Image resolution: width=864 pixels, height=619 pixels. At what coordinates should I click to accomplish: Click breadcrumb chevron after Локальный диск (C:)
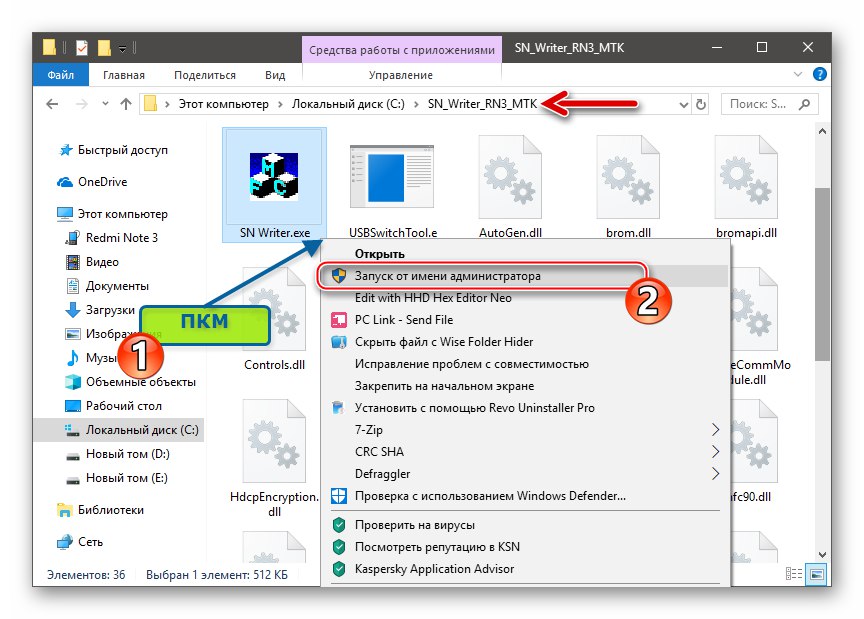click(417, 104)
